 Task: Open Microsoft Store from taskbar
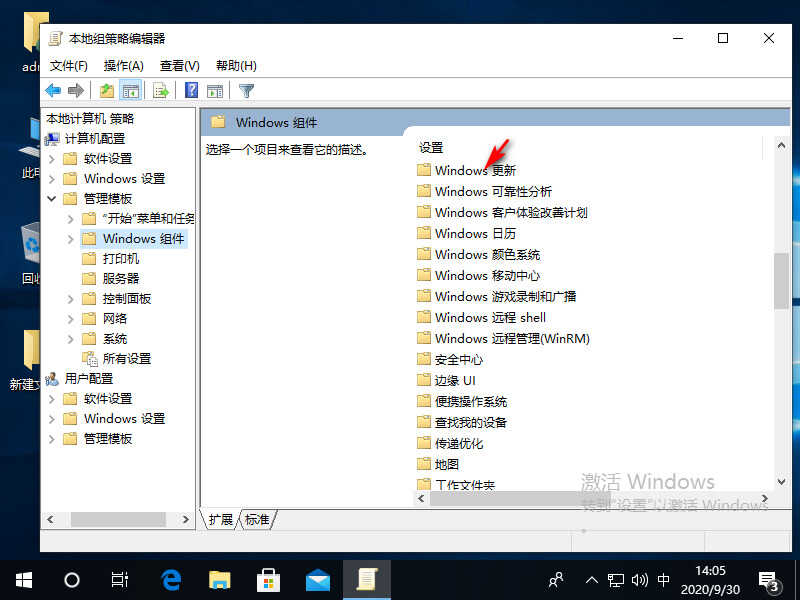(x=268, y=580)
